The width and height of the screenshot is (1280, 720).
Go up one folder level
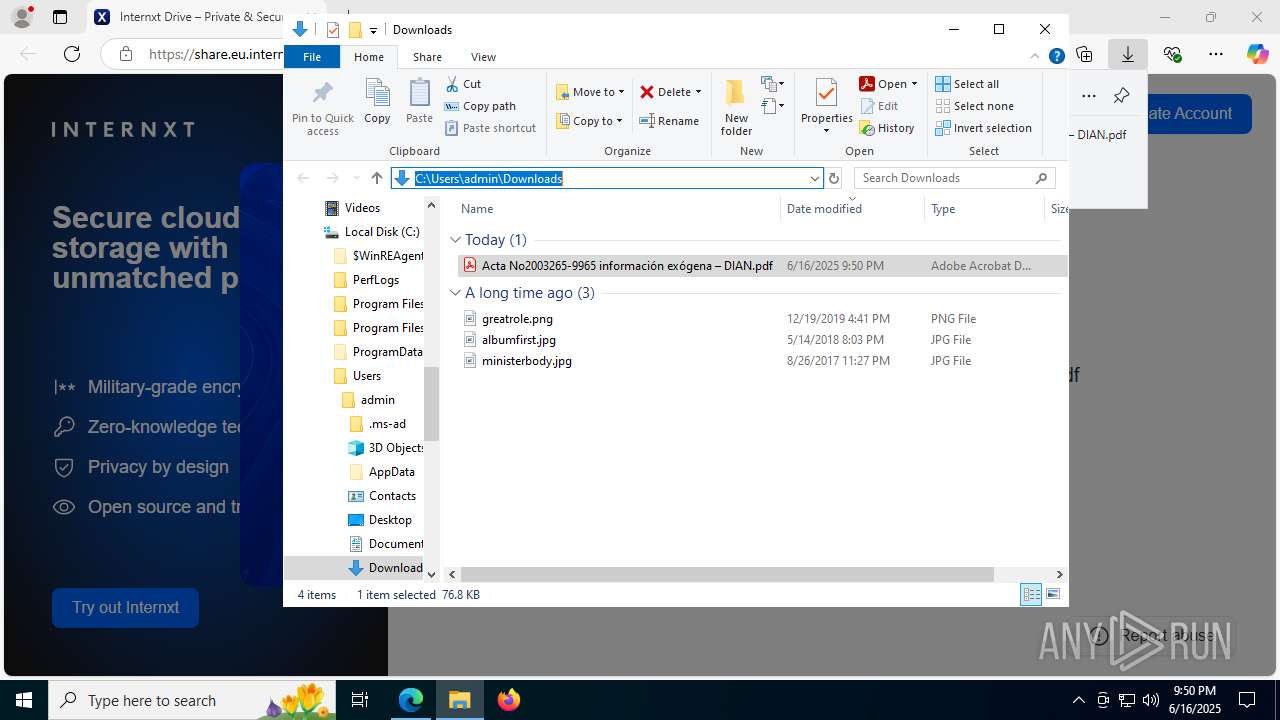coord(376,178)
